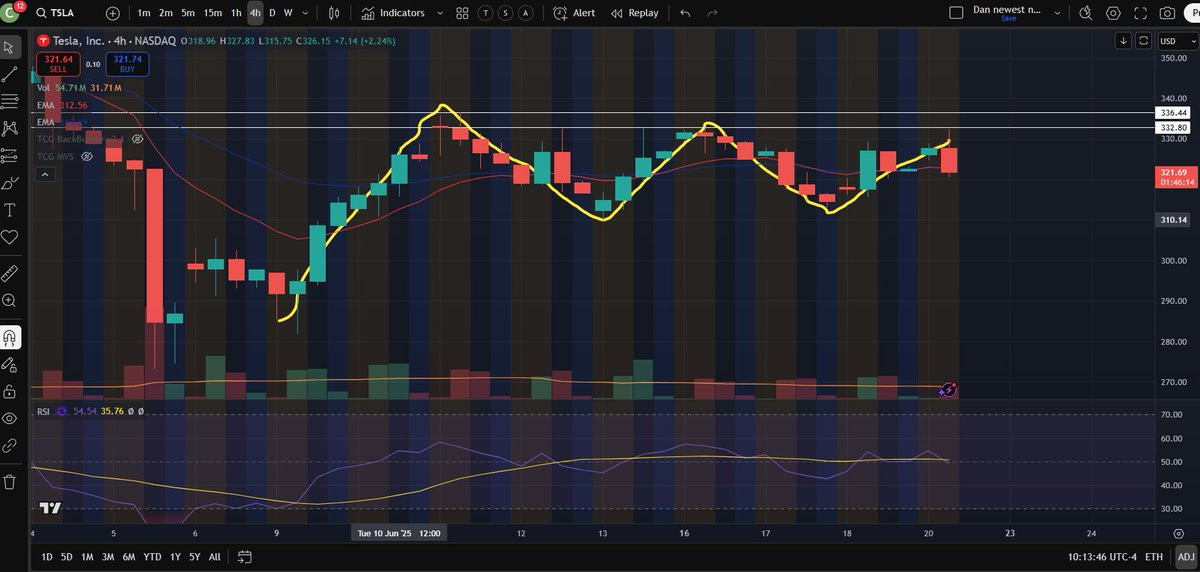1200x572 pixels.
Task: Switch to the D daily timeframe
Action: pos(272,13)
